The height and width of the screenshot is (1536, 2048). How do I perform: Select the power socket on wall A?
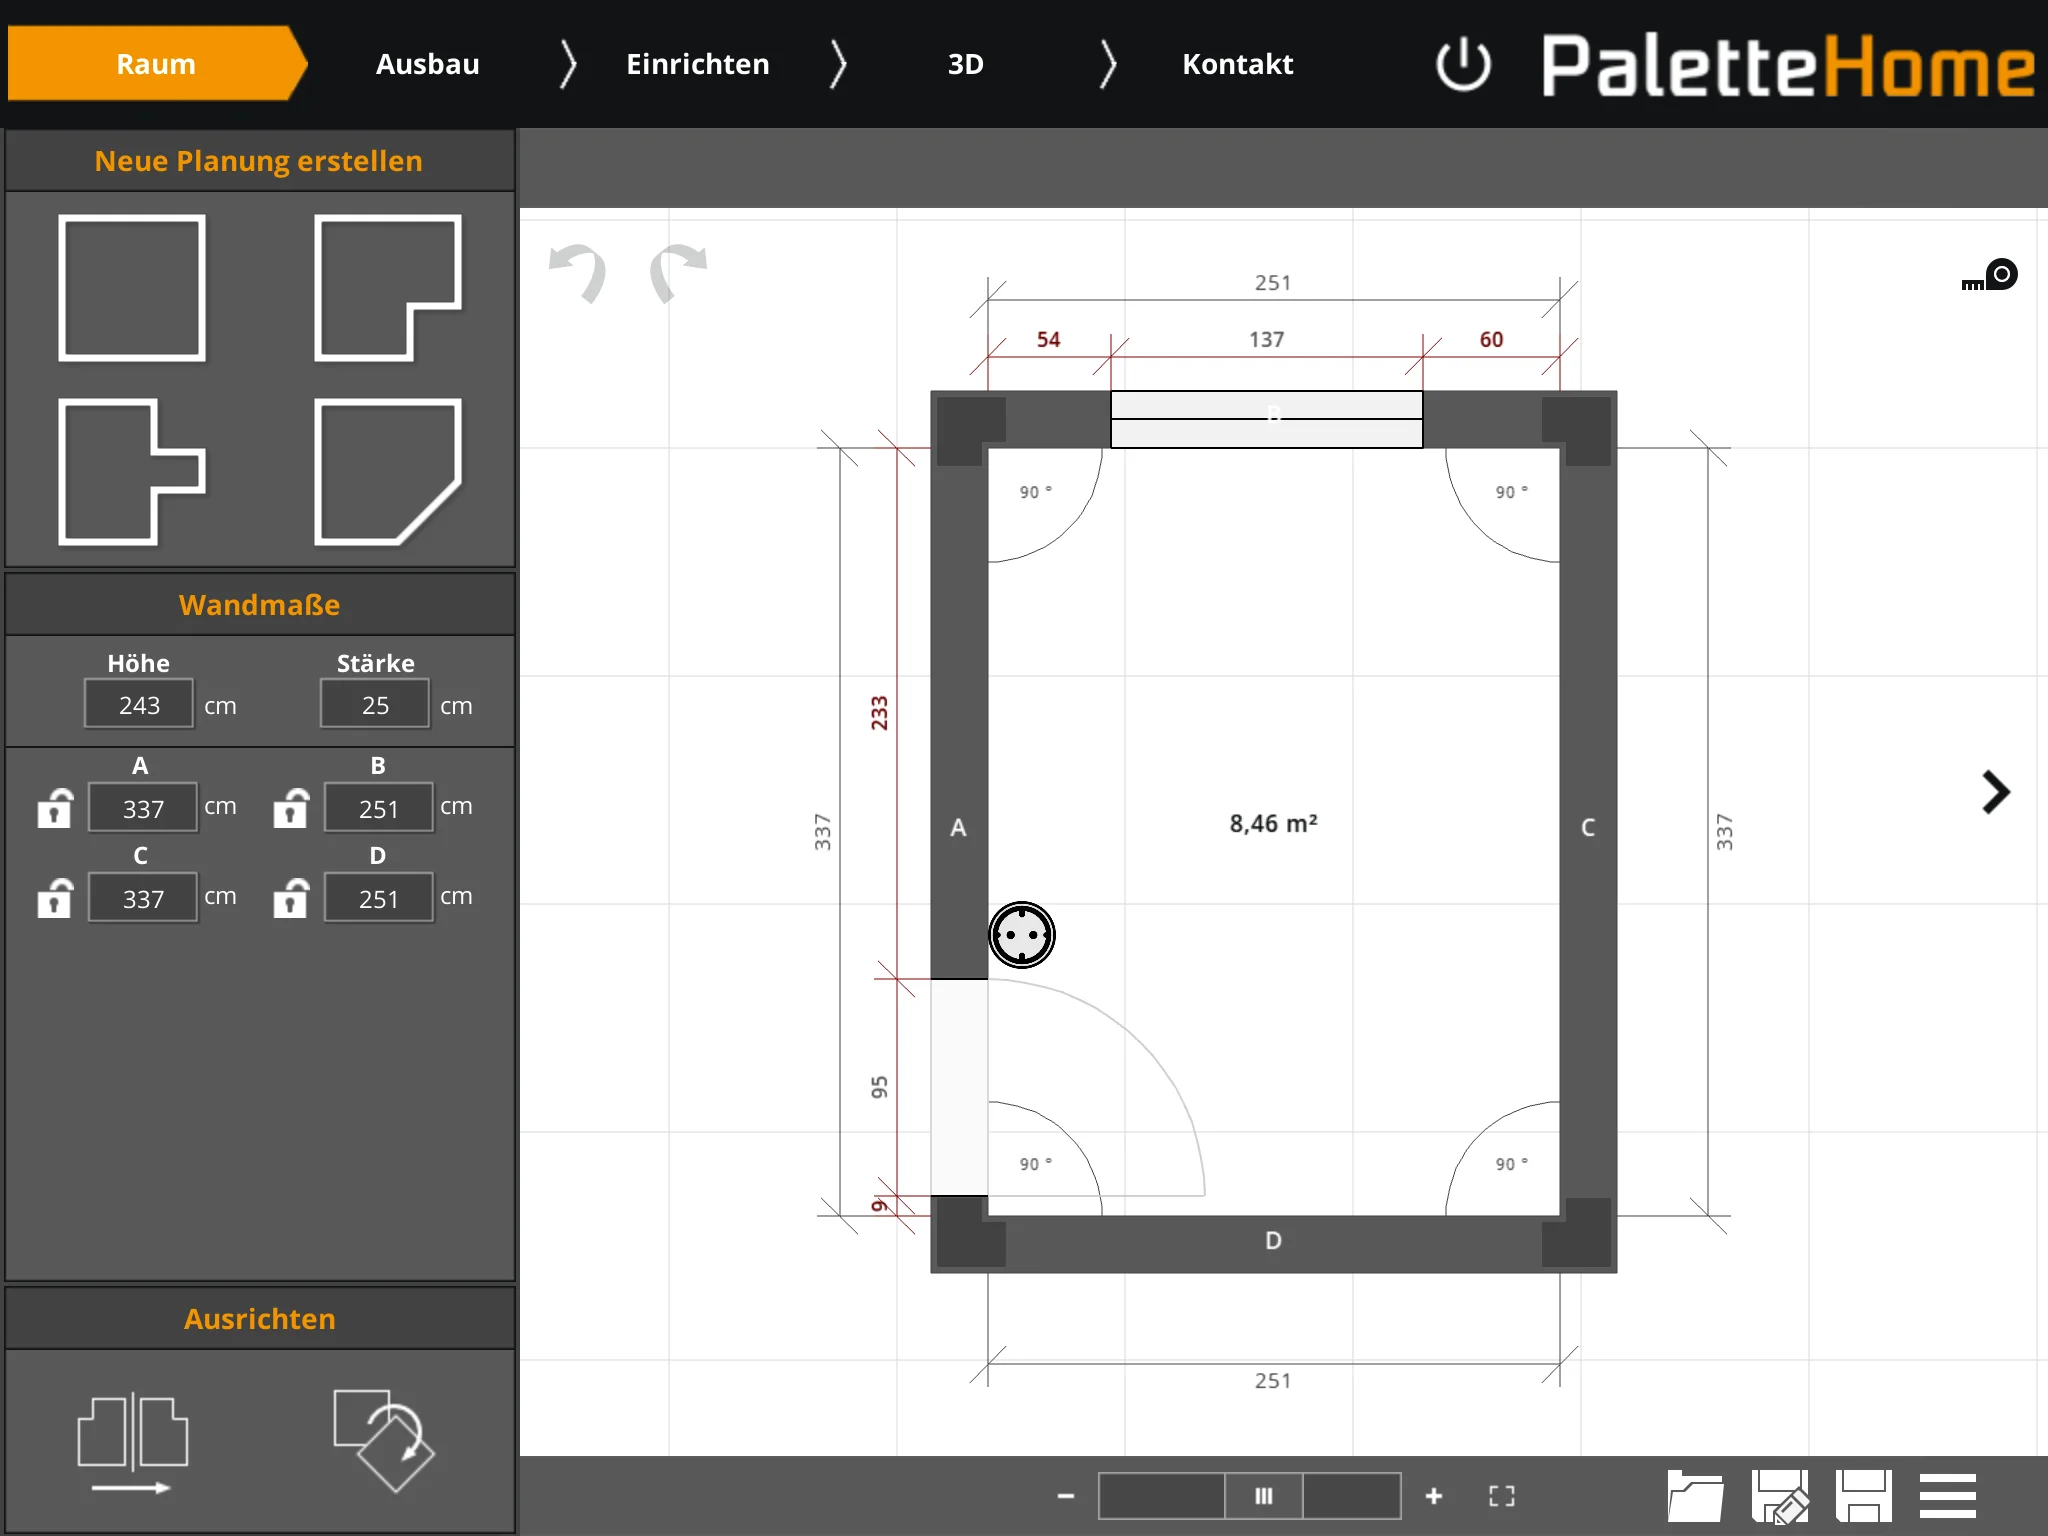[1022, 935]
